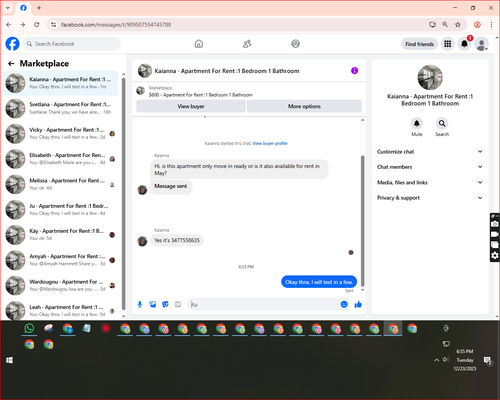The height and width of the screenshot is (400, 500).
Task: Send a thumbs-up like
Action: tap(358, 304)
